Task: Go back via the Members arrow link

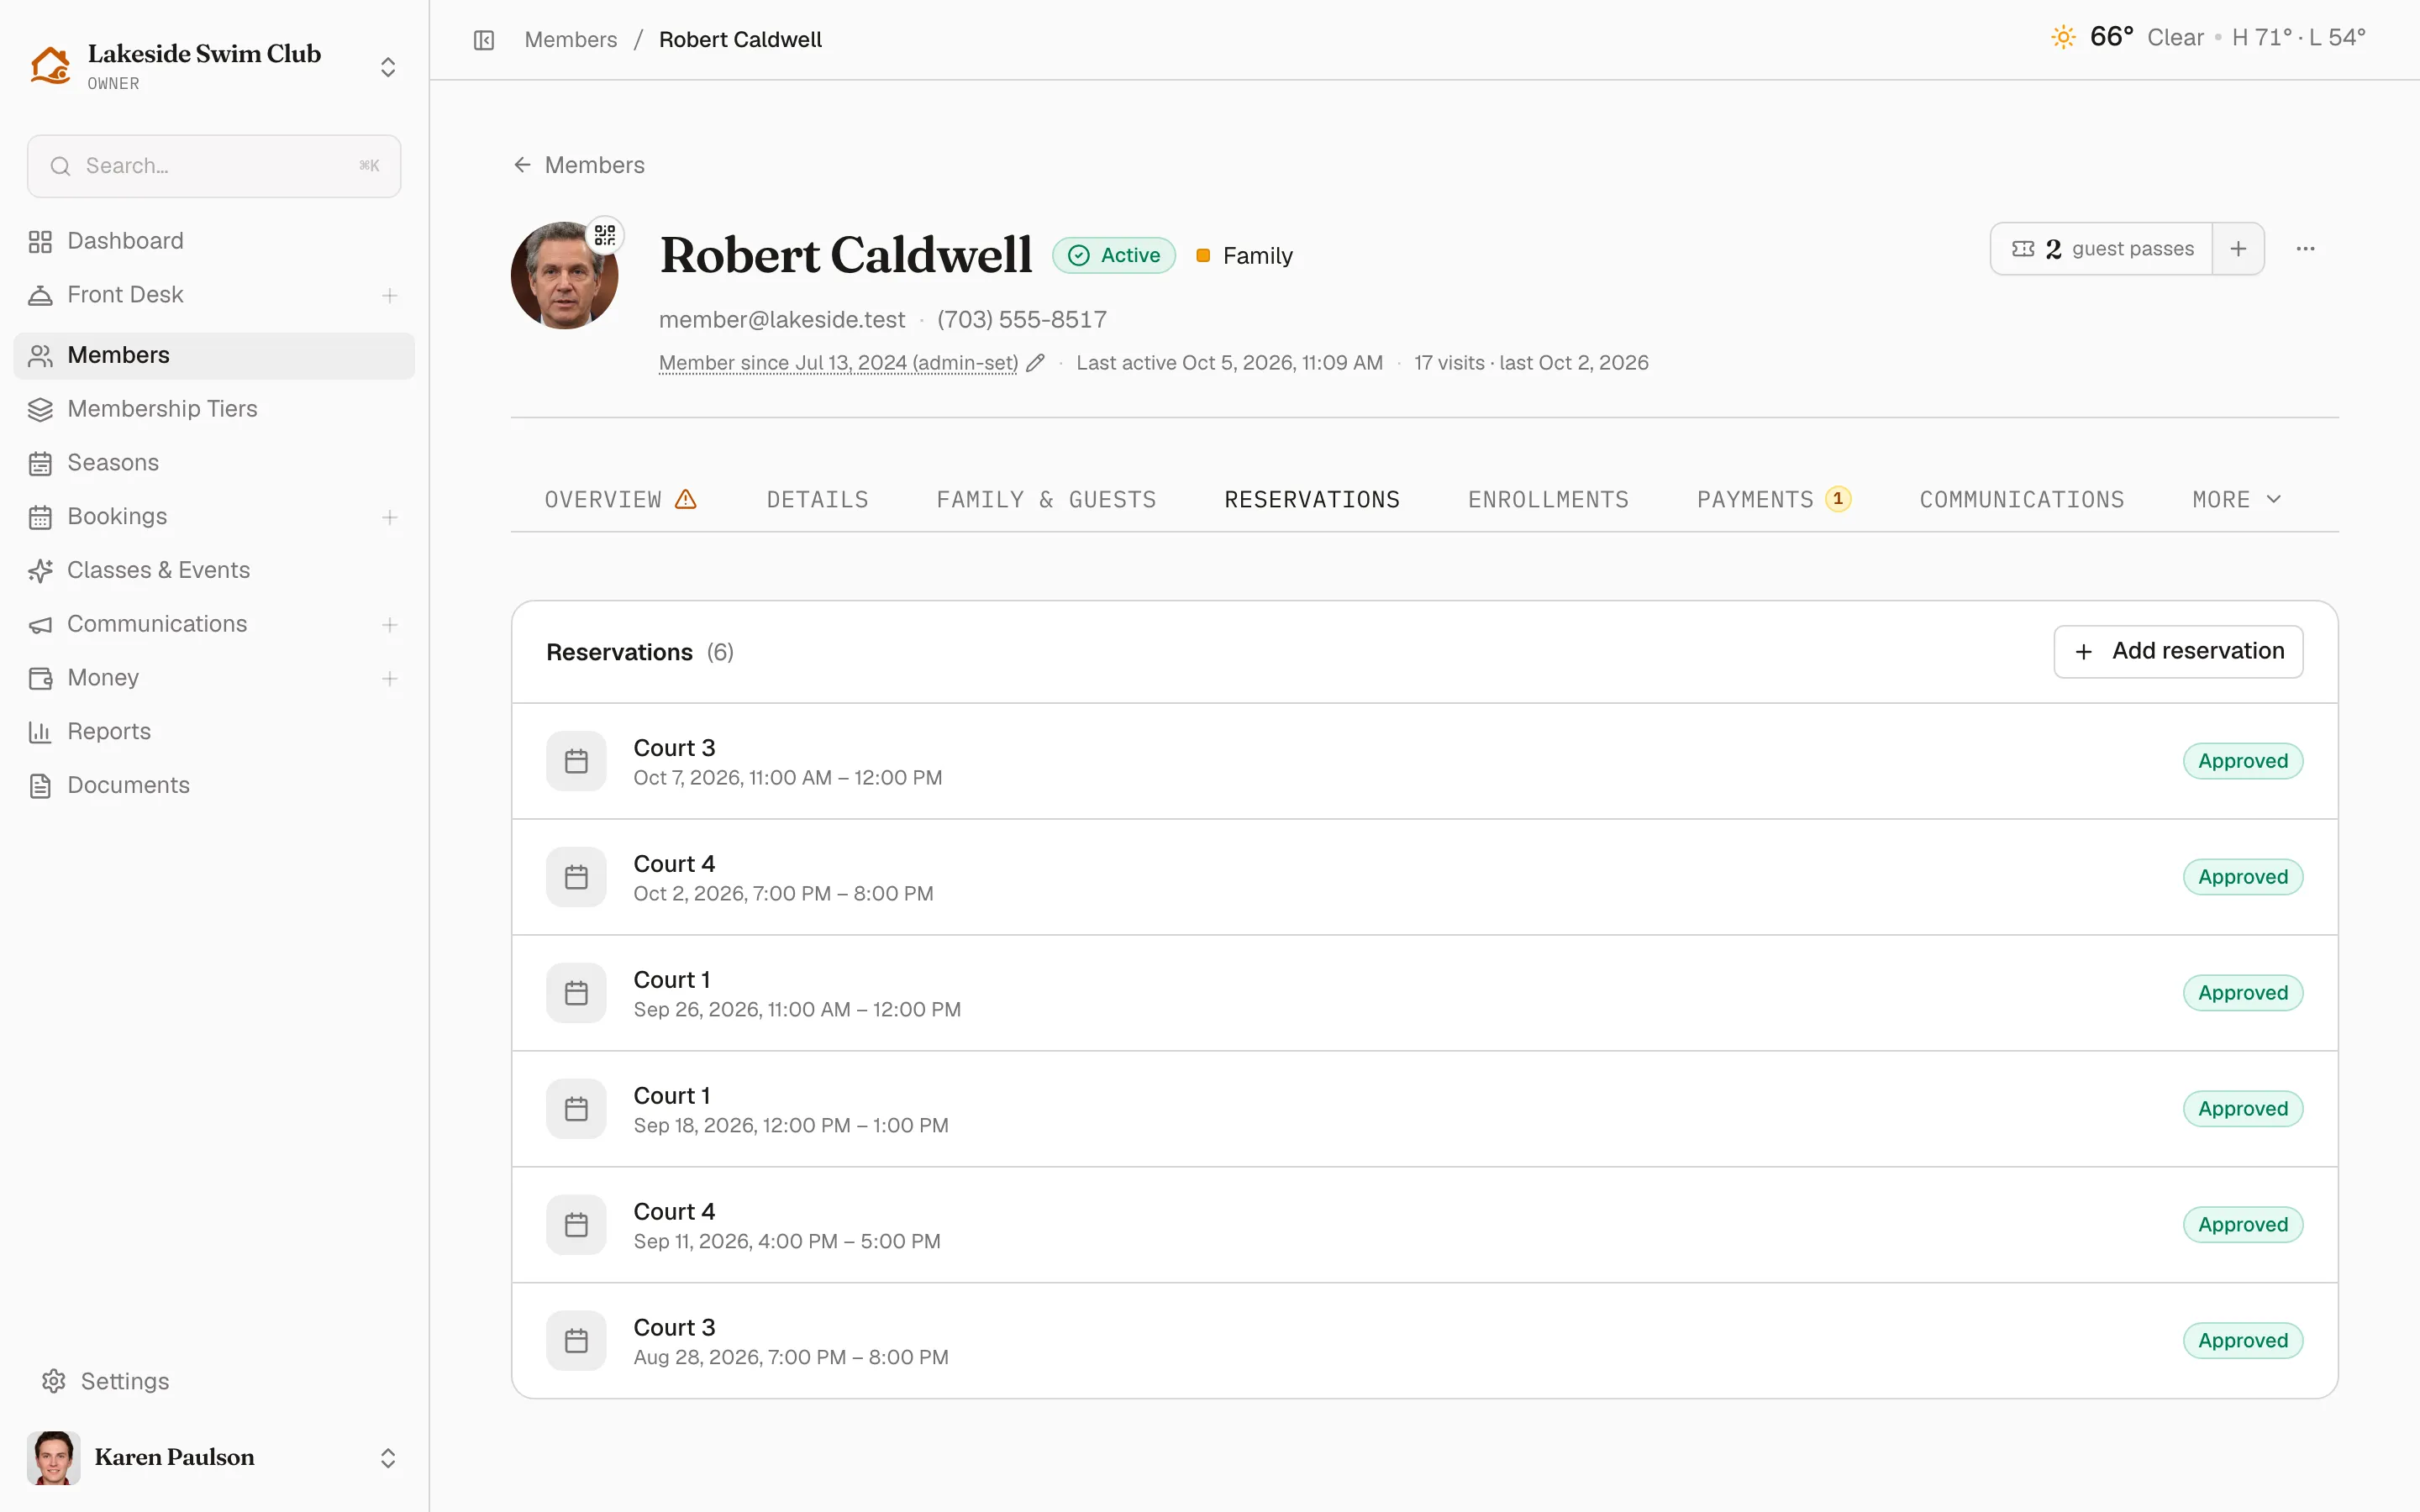Action: [x=579, y=165]
